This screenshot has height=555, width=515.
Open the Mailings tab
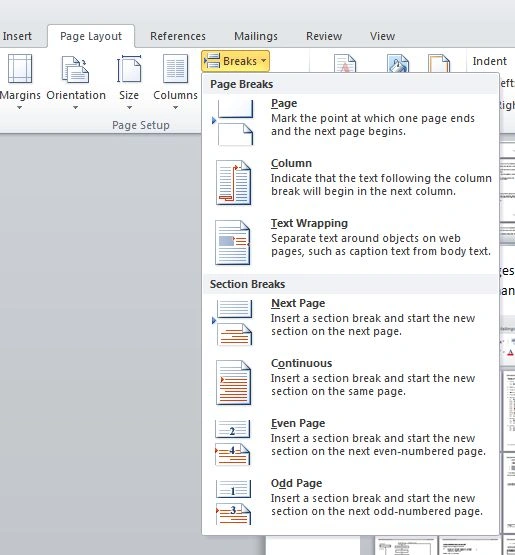[x=256, y=36]
